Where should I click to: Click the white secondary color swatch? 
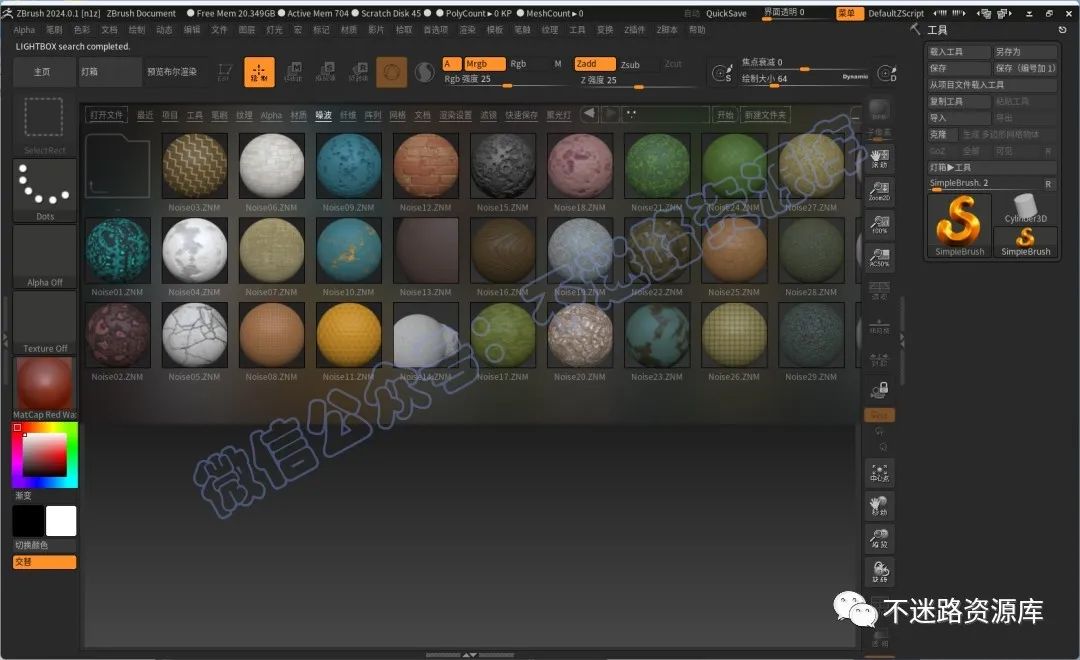61,521
